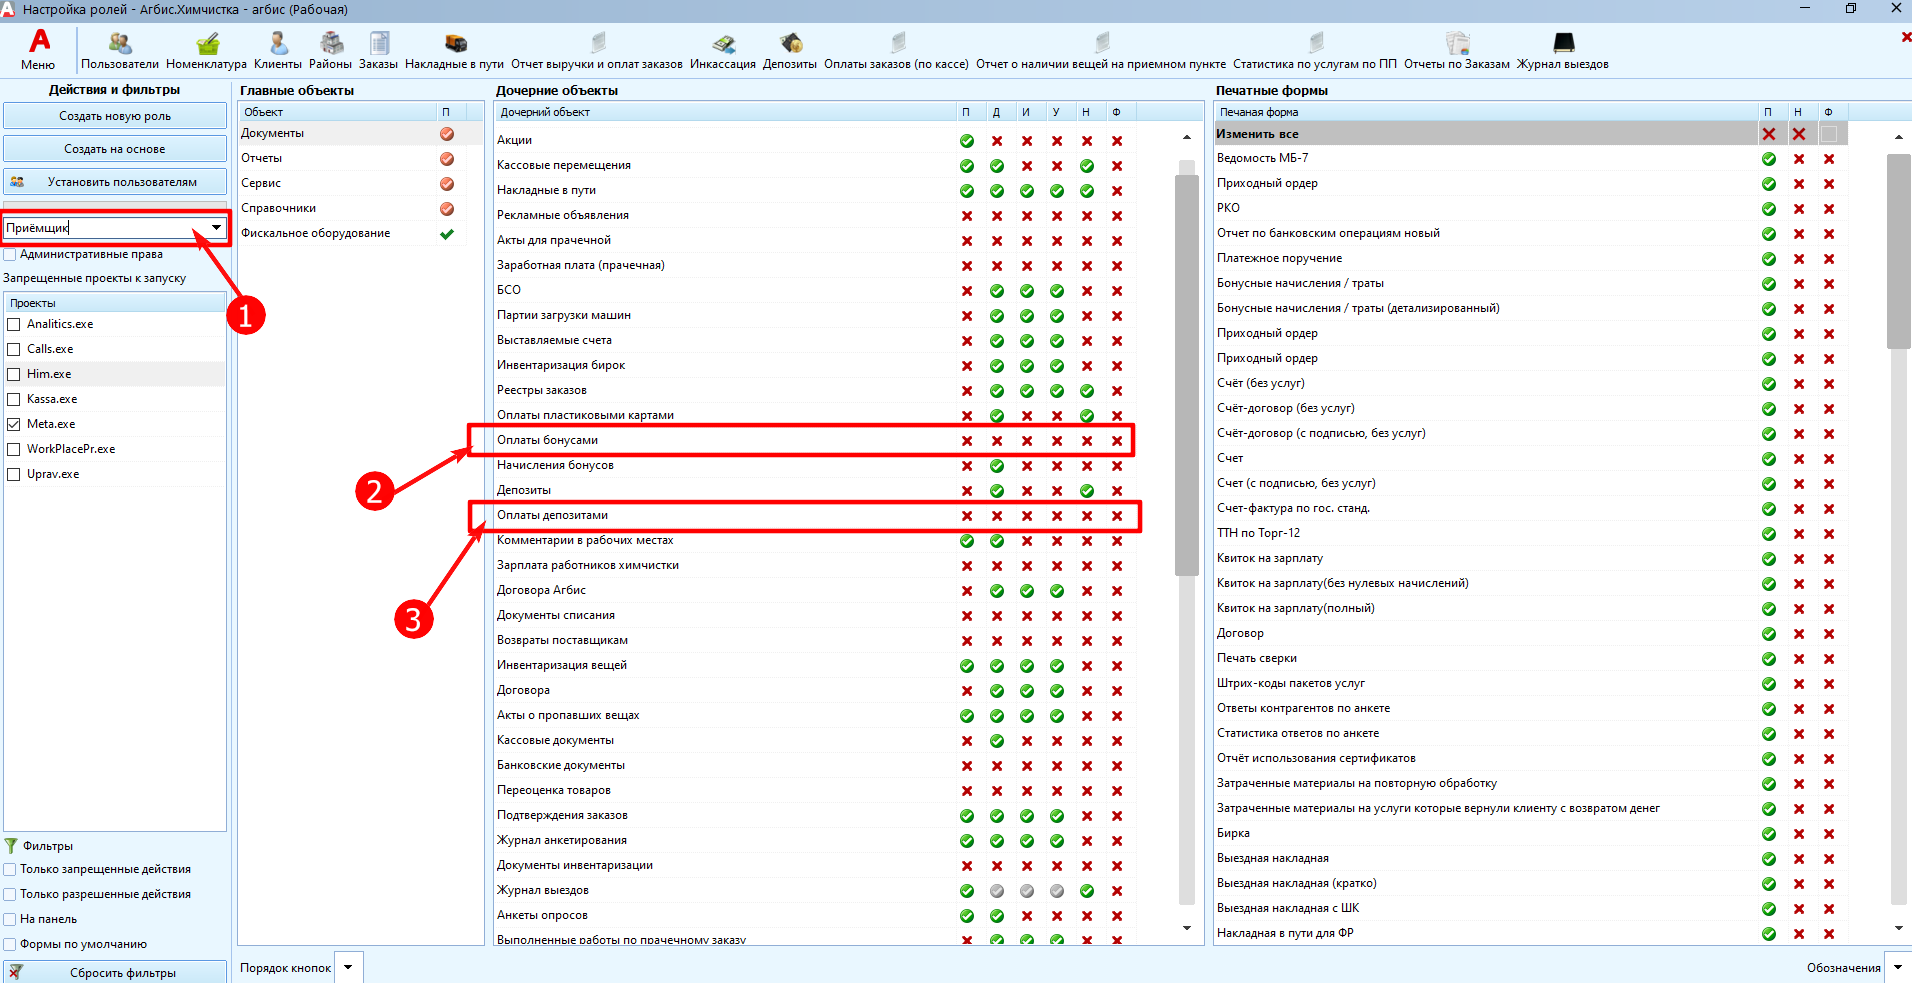
Task: Expand the Приёмщик role dropdown
Action: tap(216, 228)
